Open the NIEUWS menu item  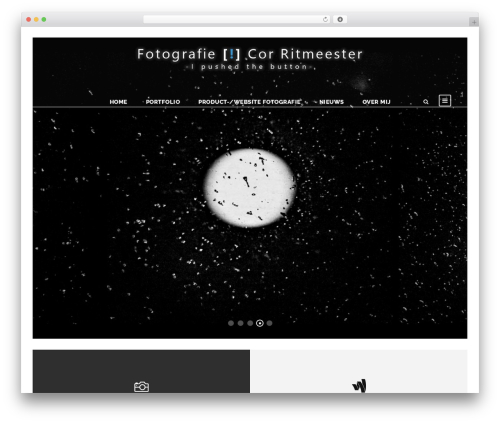click(x=331, y=102)
